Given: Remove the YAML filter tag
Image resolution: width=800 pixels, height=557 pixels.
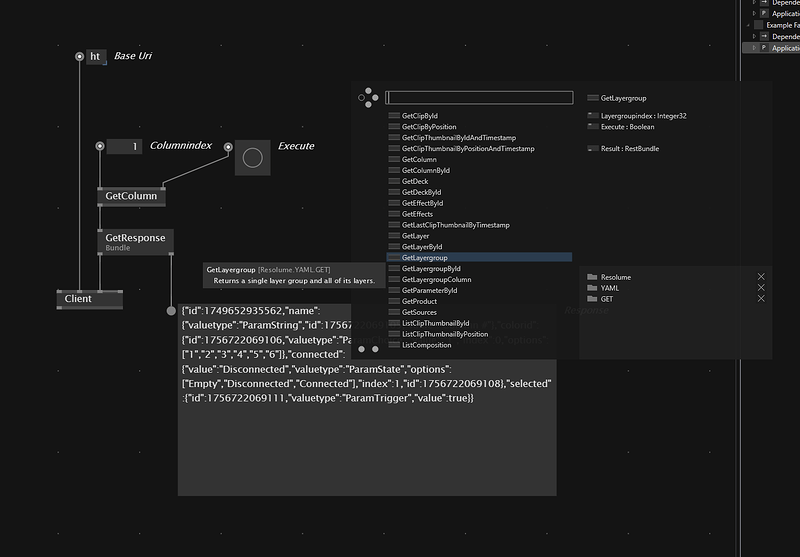Looking at the screenshot, I should tap(761, 288).
